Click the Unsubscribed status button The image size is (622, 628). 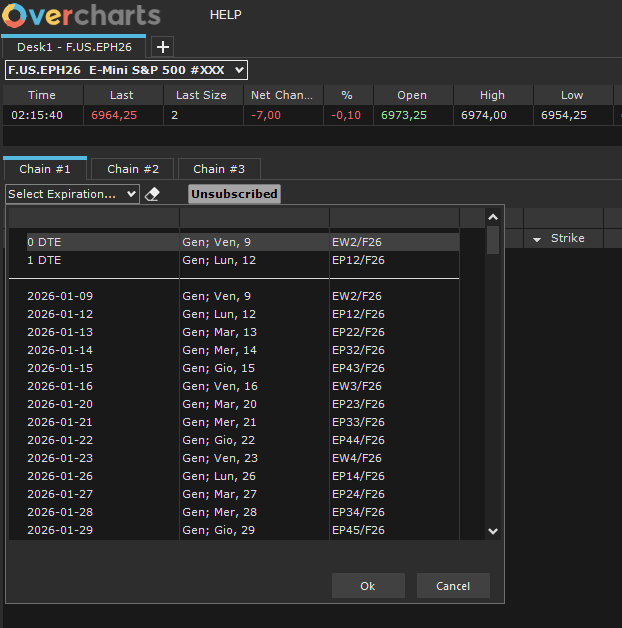234,194
